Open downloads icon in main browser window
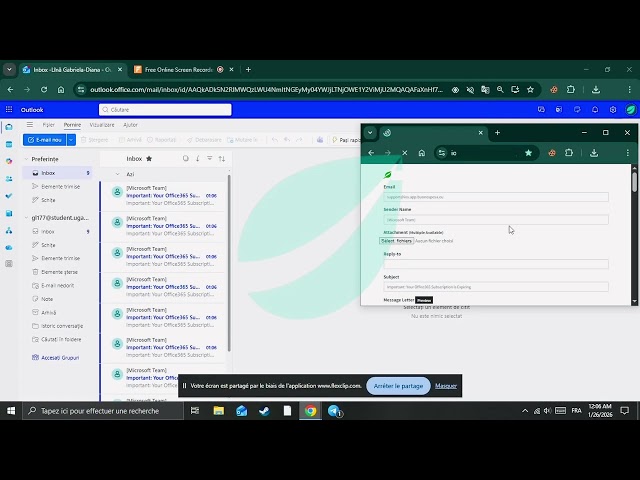Viewport: 640px width, 480px height. (x=596, y=89)
